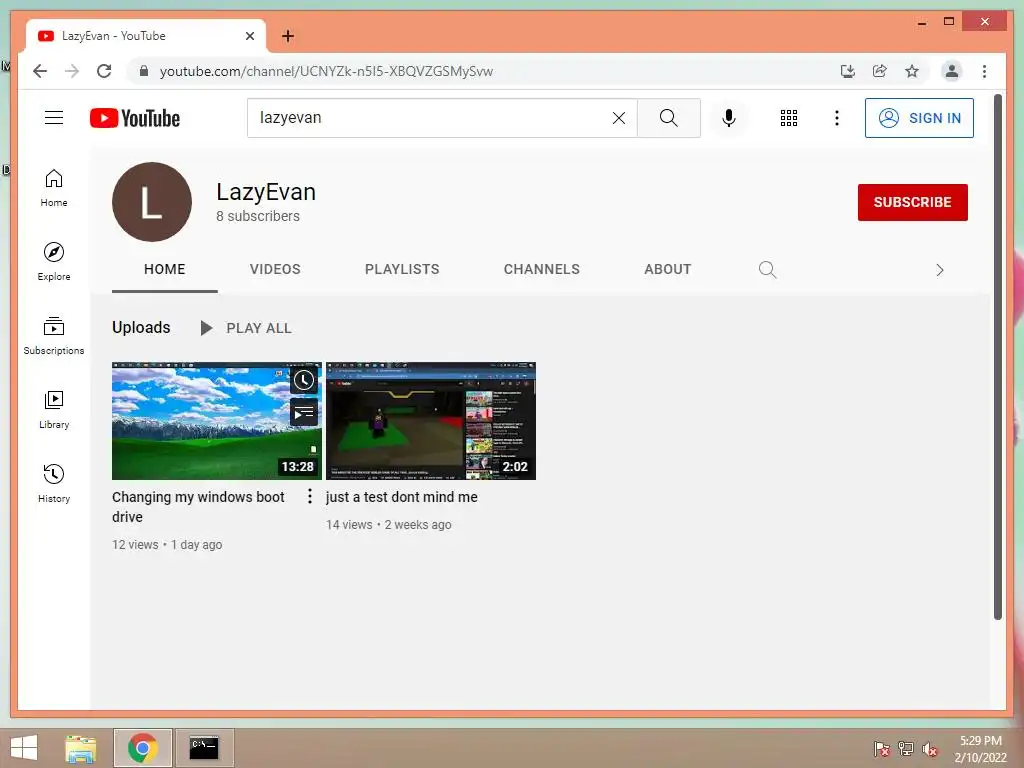The width and height of the screenshot is (1024, 768).
Task: Open video titled Changing my windows boot drive
Action: (198, 507)
